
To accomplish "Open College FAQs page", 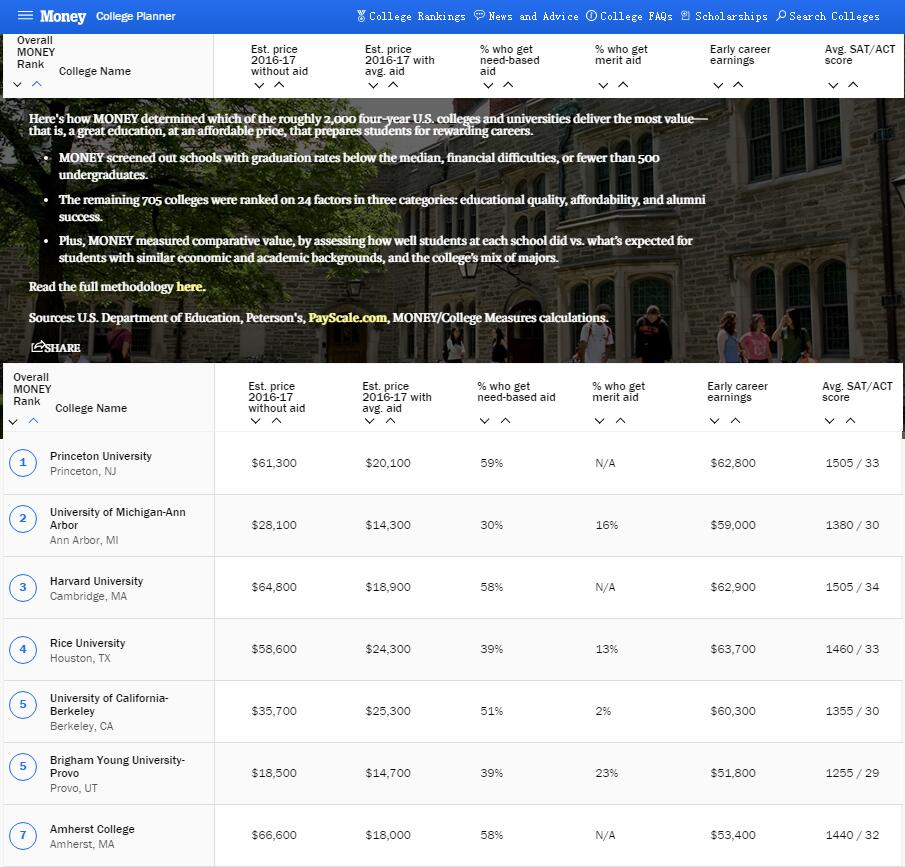I will [x=629, y=16].
